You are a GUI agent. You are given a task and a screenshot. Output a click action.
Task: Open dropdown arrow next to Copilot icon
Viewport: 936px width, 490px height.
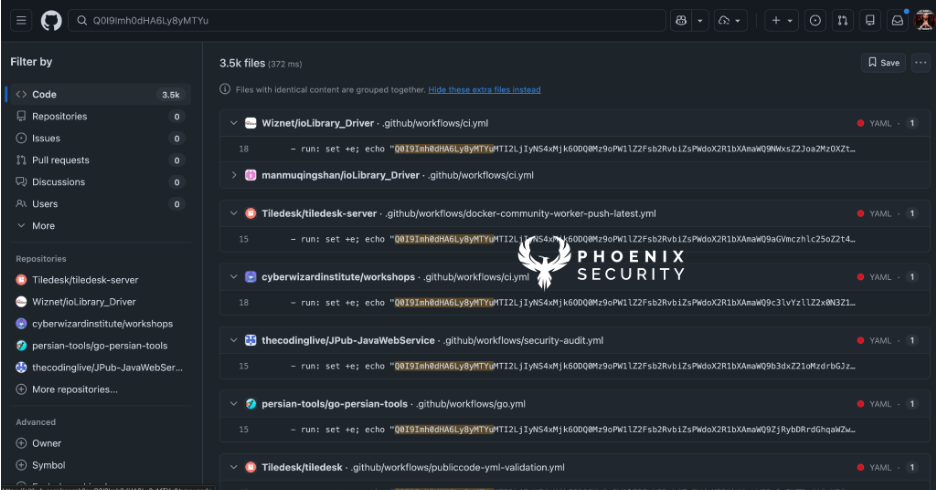(700, 20)
